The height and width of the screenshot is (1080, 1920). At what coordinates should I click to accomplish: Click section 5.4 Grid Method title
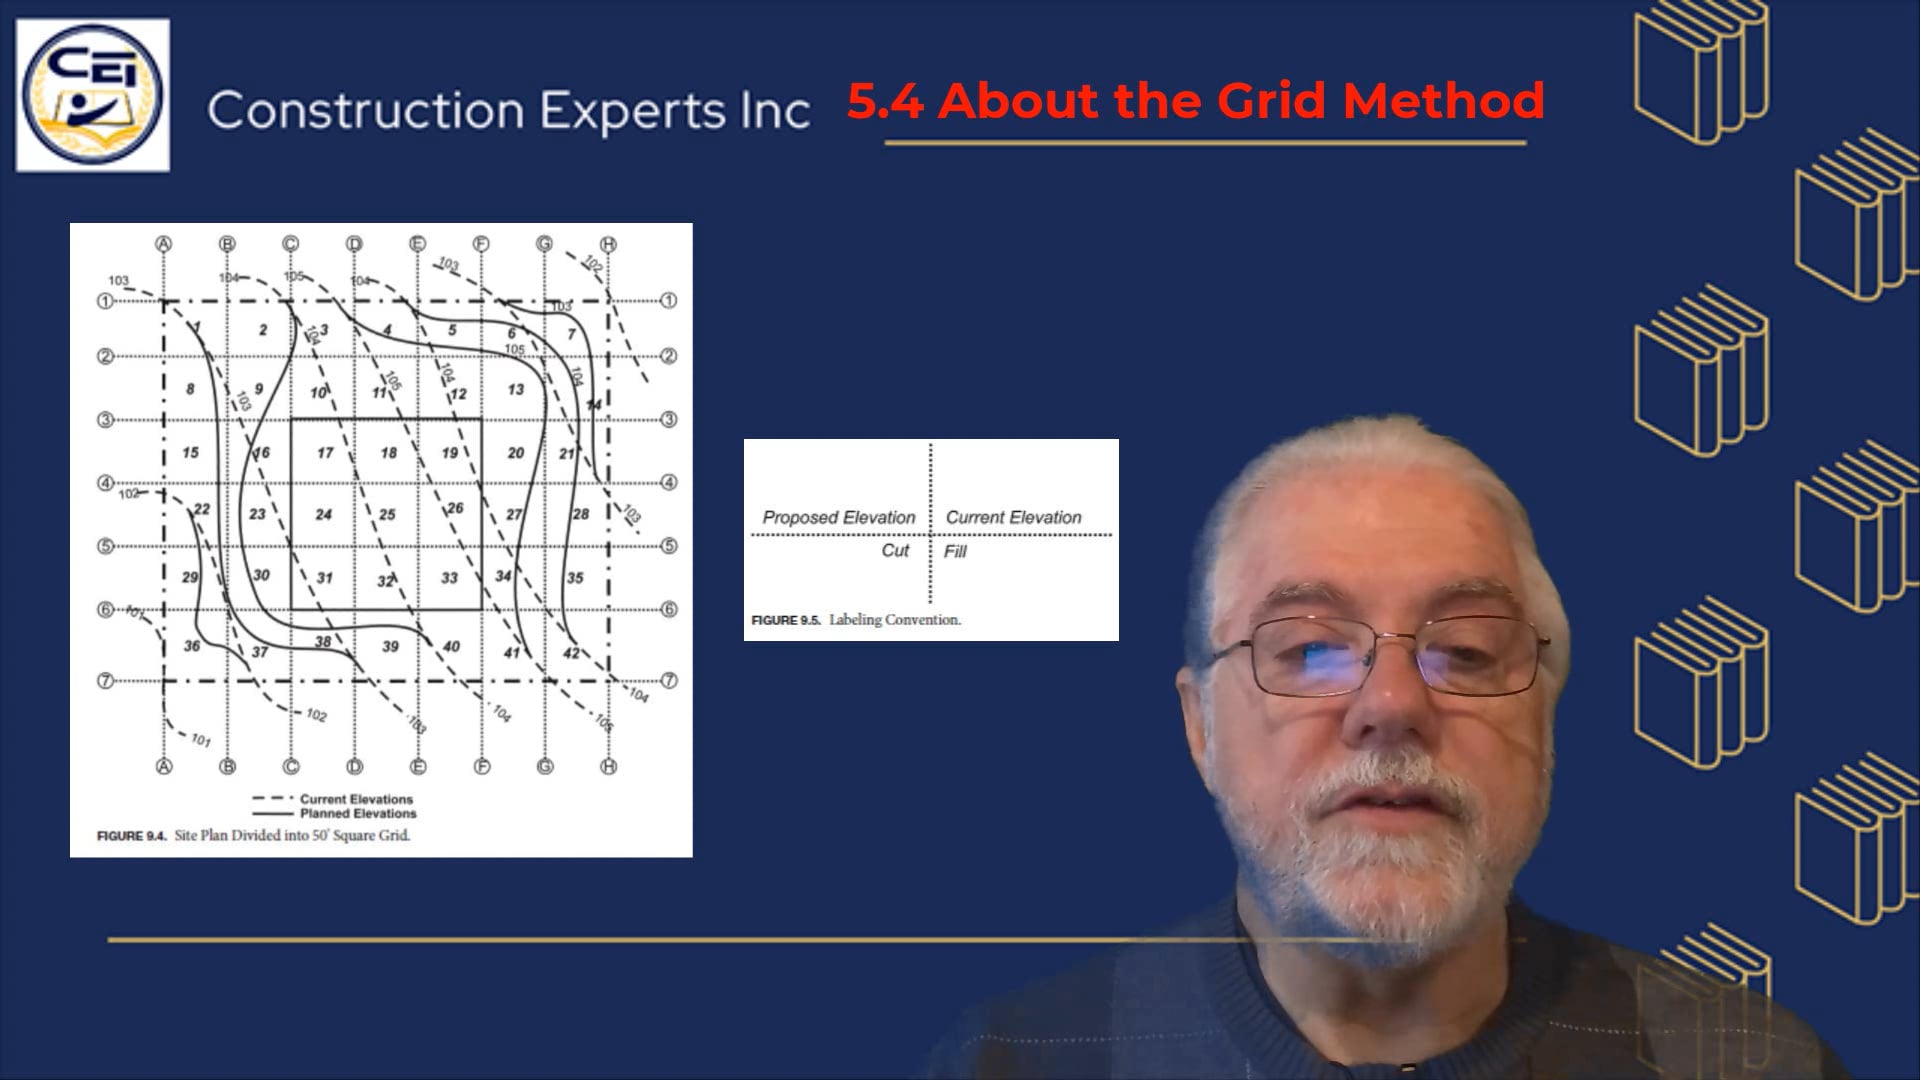1189,99
